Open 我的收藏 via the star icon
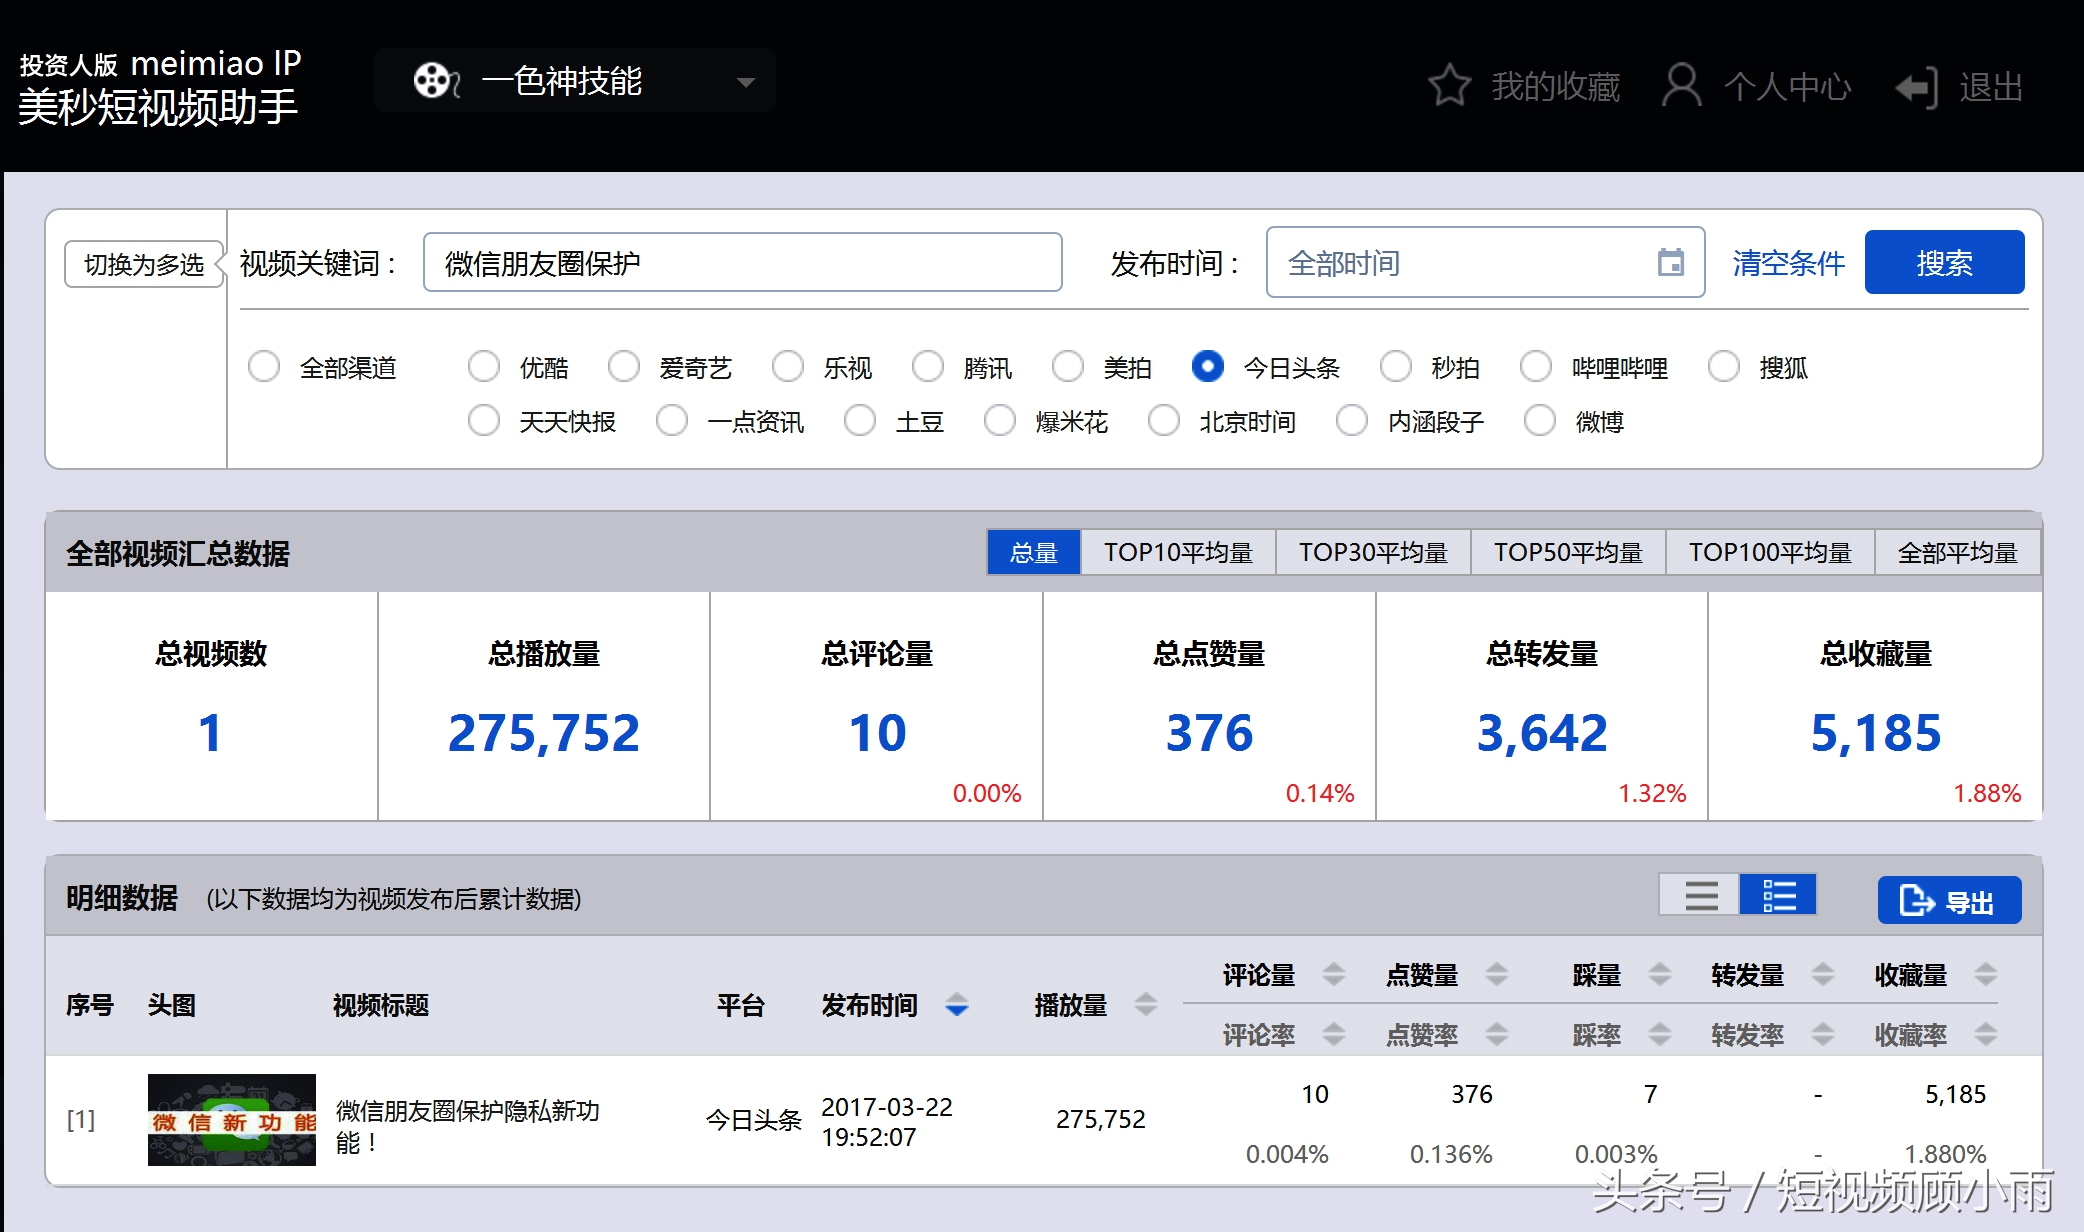The image size is (2084, 1232). click(1451, 85)
